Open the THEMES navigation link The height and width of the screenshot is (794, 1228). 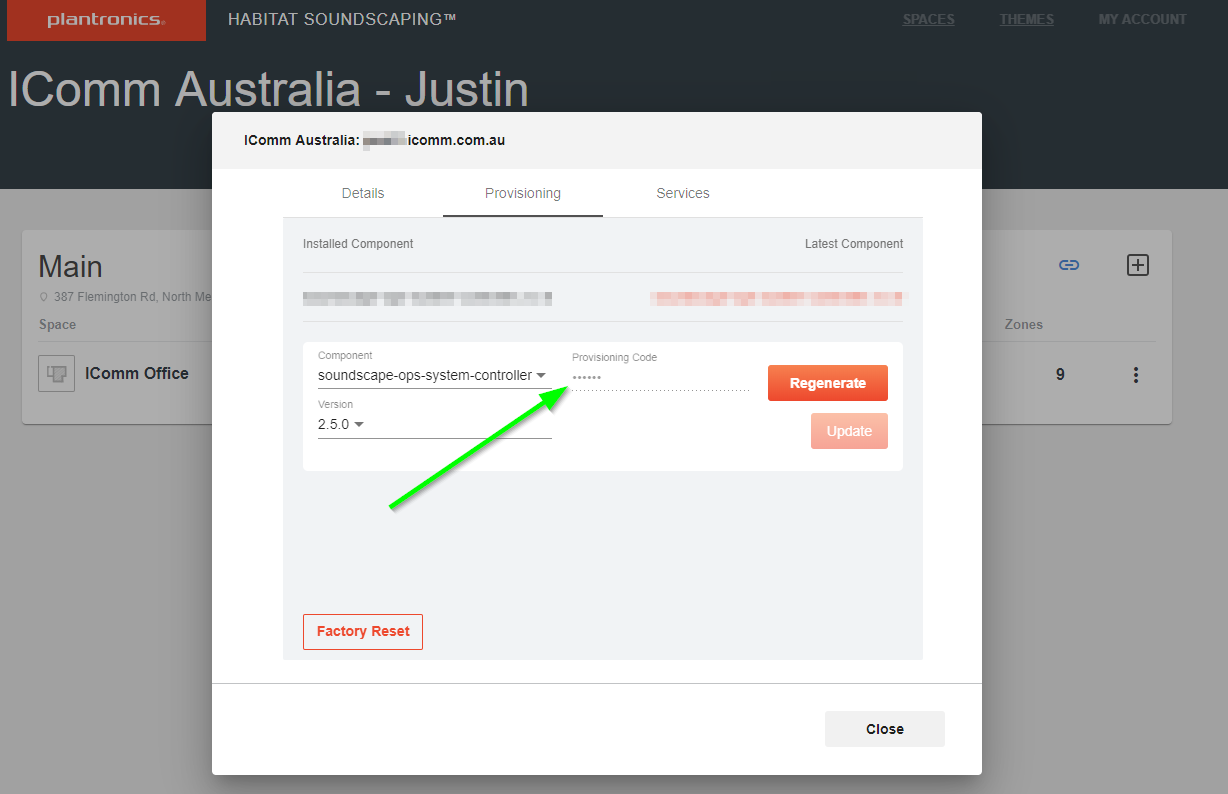point(1026,19)
